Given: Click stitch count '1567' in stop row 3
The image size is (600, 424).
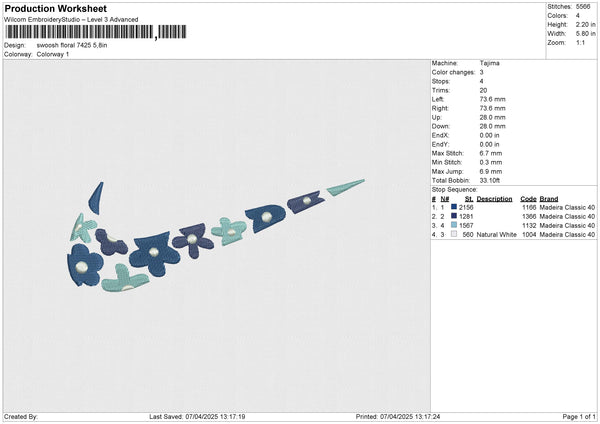Looking at the screenshot, I should [466, 226].
